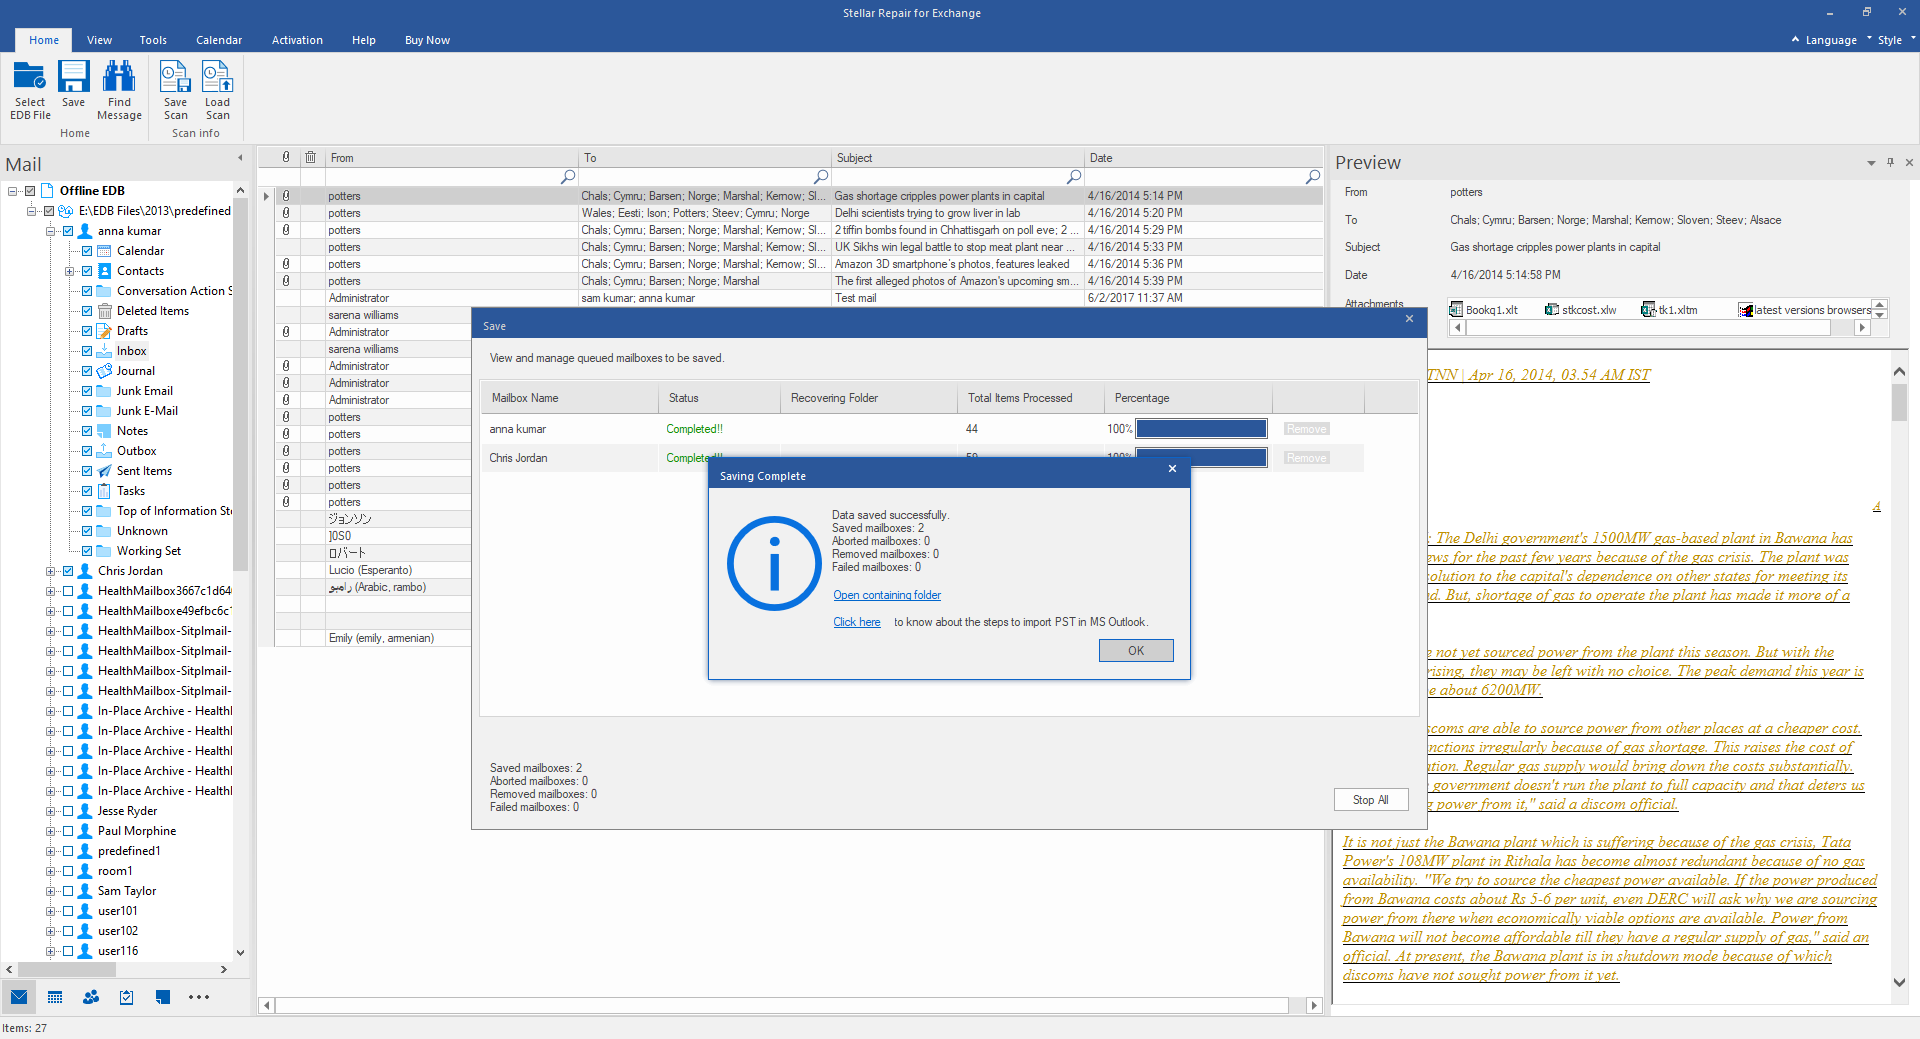Click the more options ellipsis in bottom bar
The width and height of the screenshot is (1920, 1039).
(199, 997)
